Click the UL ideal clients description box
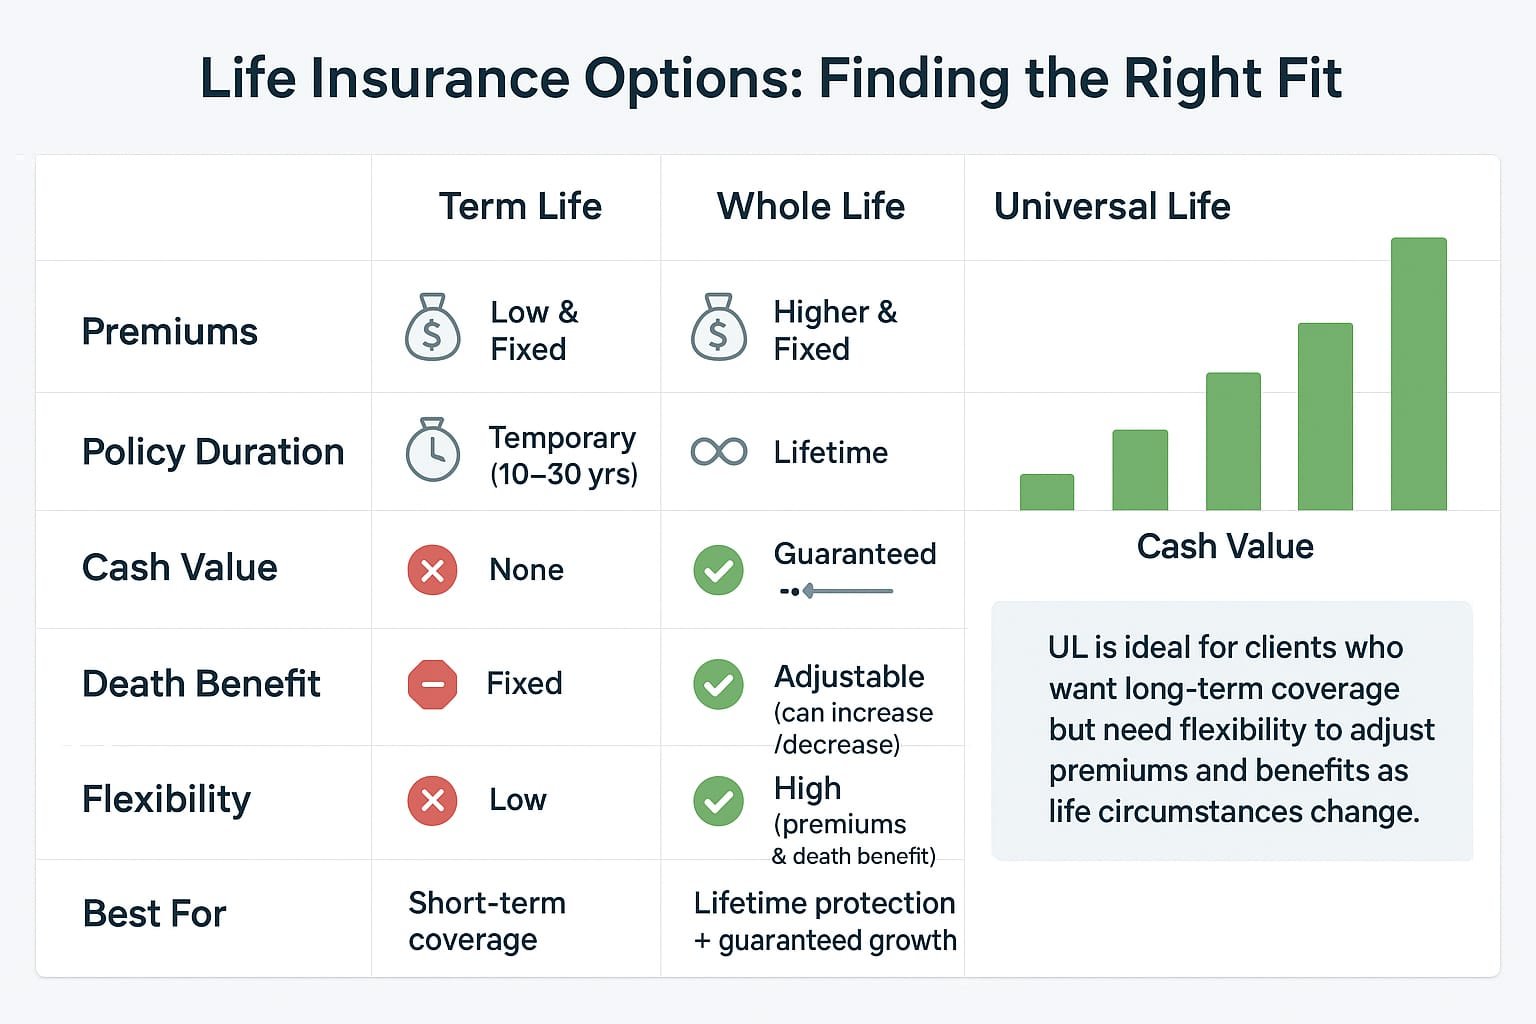The width and height of the screenshot is (1536, 1024). [1232, 730]
